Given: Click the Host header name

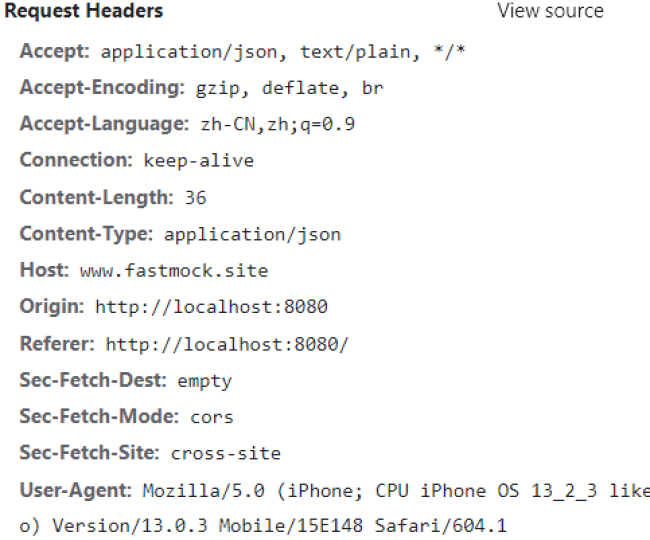Looking at the screenshot, I should tap(41, 271).
